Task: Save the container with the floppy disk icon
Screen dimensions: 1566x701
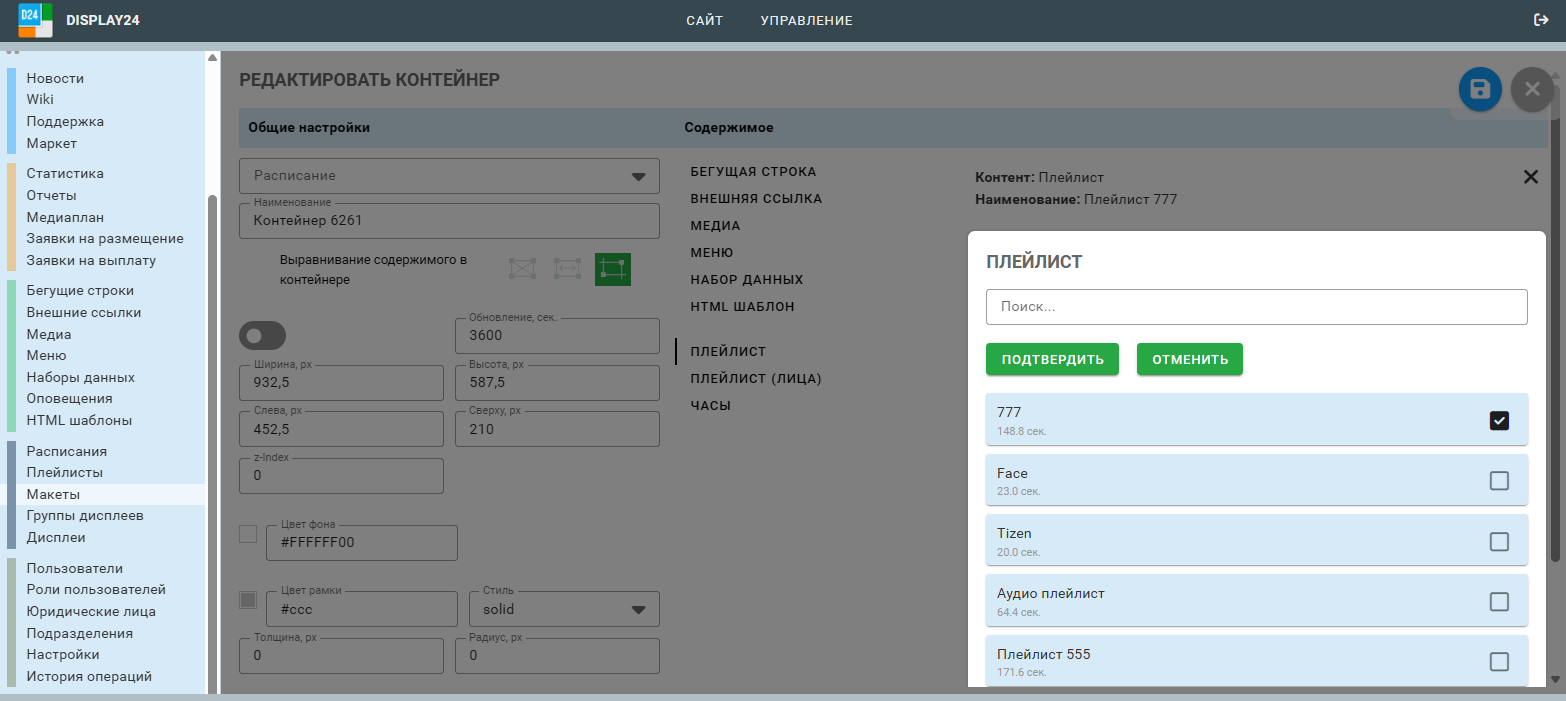Action: coord(1480,90)
